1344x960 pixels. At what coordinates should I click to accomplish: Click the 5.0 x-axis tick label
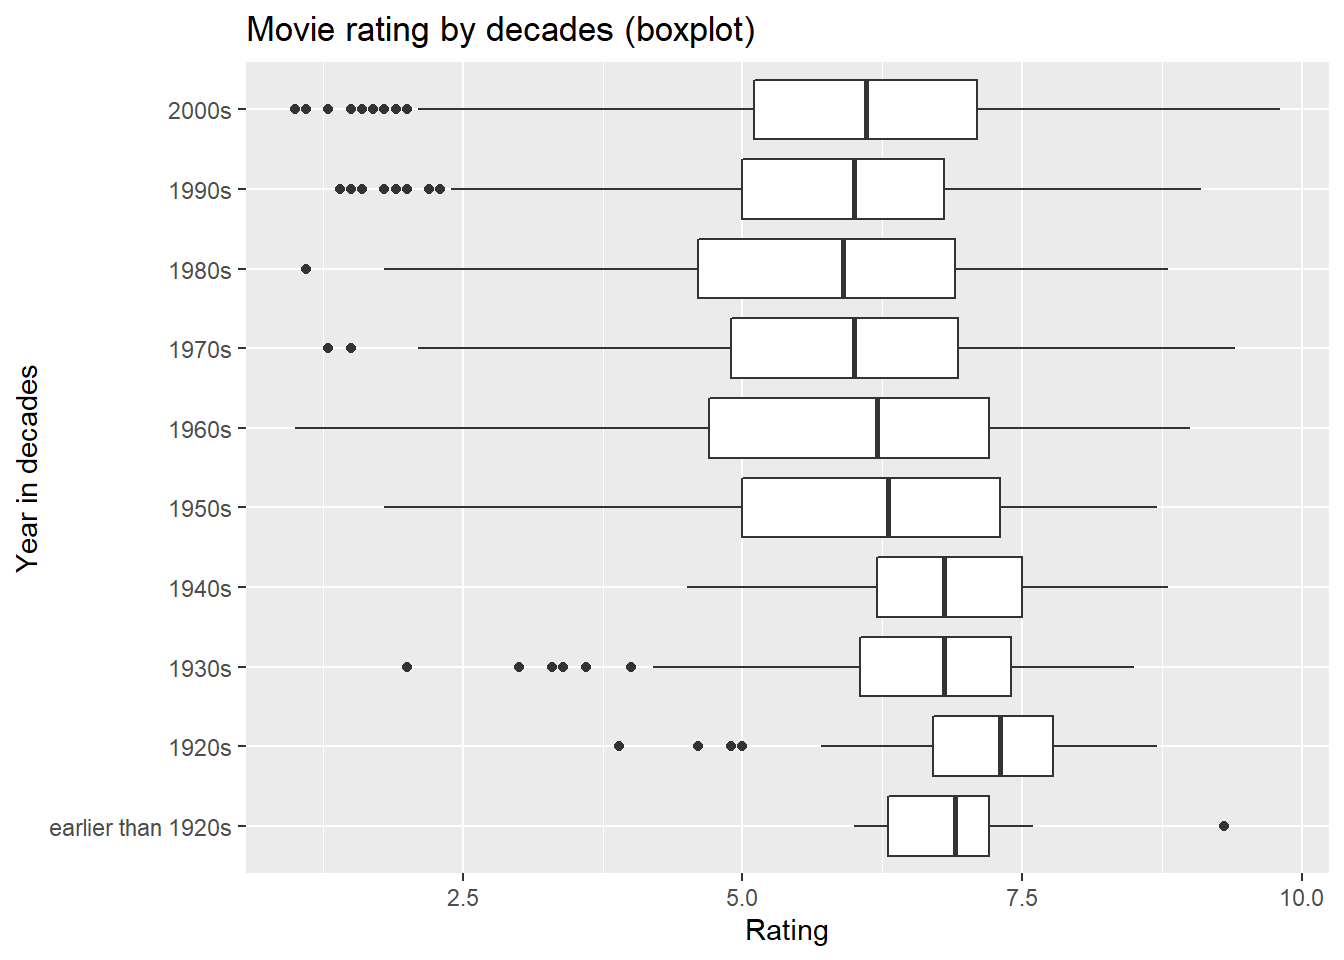point(742,897)
